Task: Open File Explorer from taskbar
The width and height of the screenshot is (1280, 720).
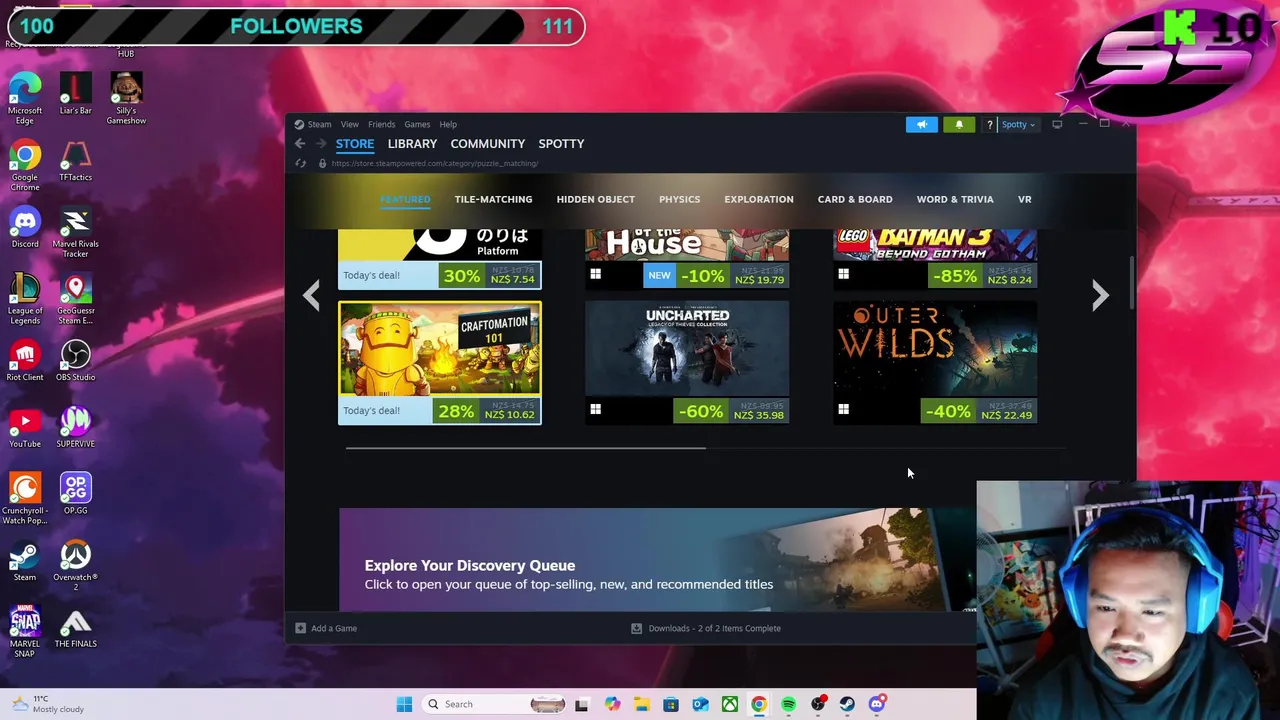Action: 641,704
